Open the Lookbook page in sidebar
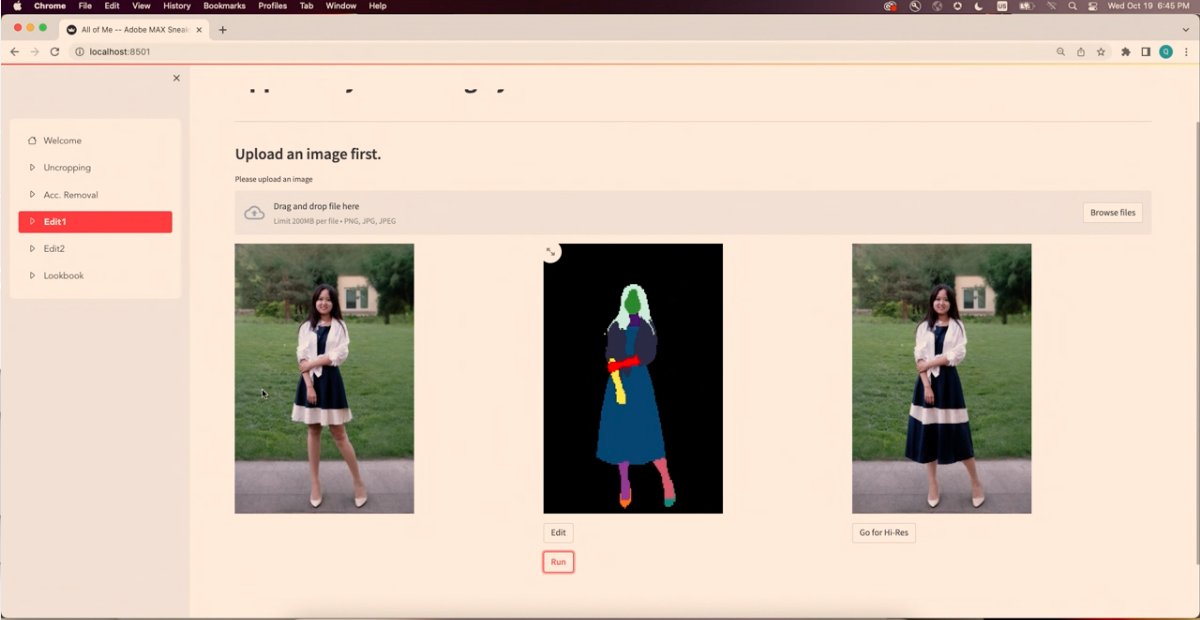The width and height of the screenshot is (1200, 620). 95,276
